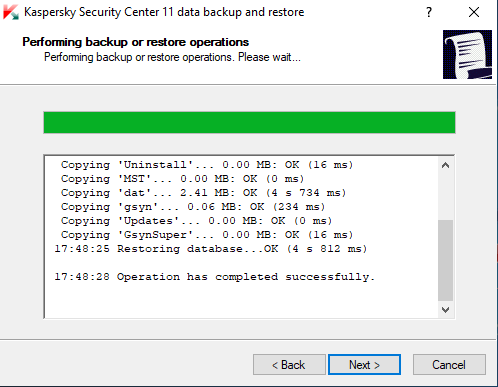The image size is (498, 387).
Task: Select the Copying 'dat' 2.41 MB log entry
Action: (x=203, y=193)
